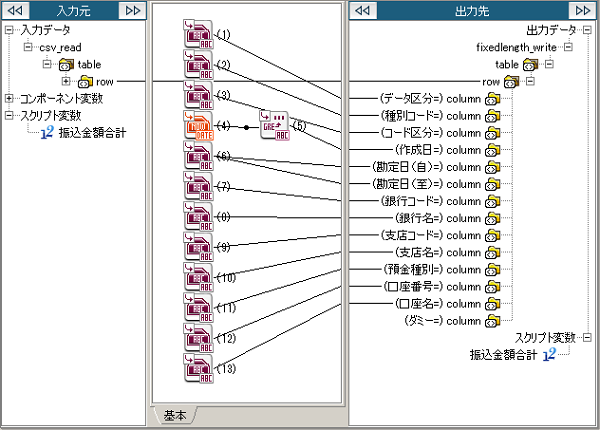Expand the コンポーネント変数 node
Image resolution: width=600 pixels, height=430 pixels.
pos(10,98)
